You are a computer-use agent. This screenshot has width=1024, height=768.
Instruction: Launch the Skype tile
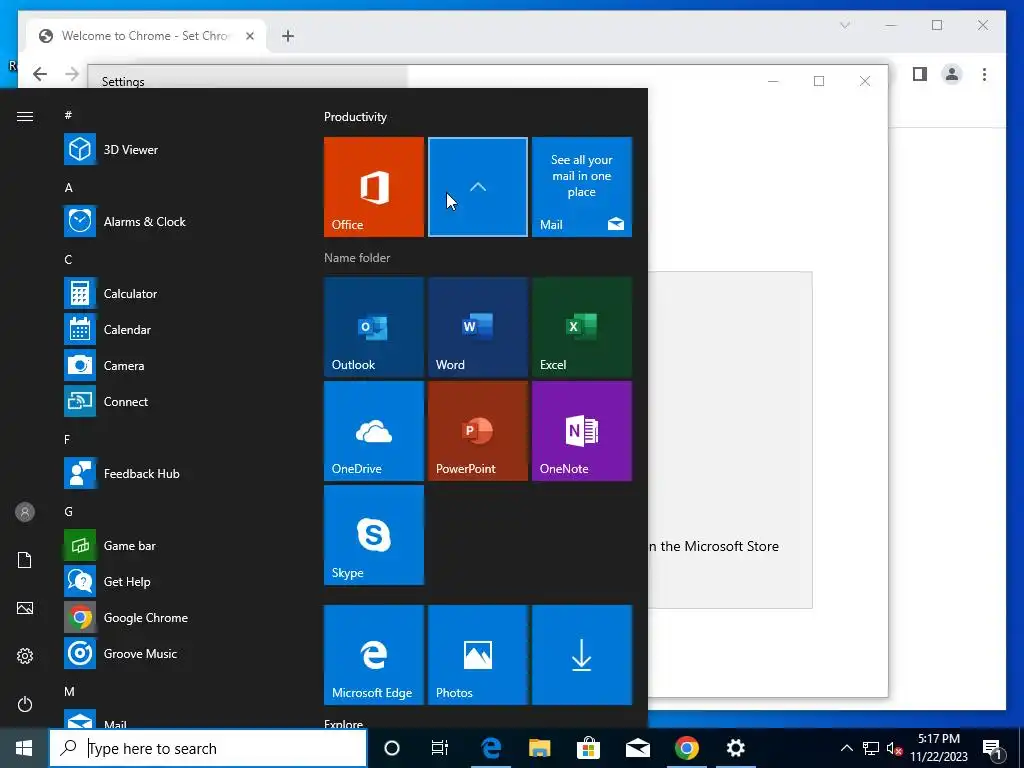pos(374,535)
